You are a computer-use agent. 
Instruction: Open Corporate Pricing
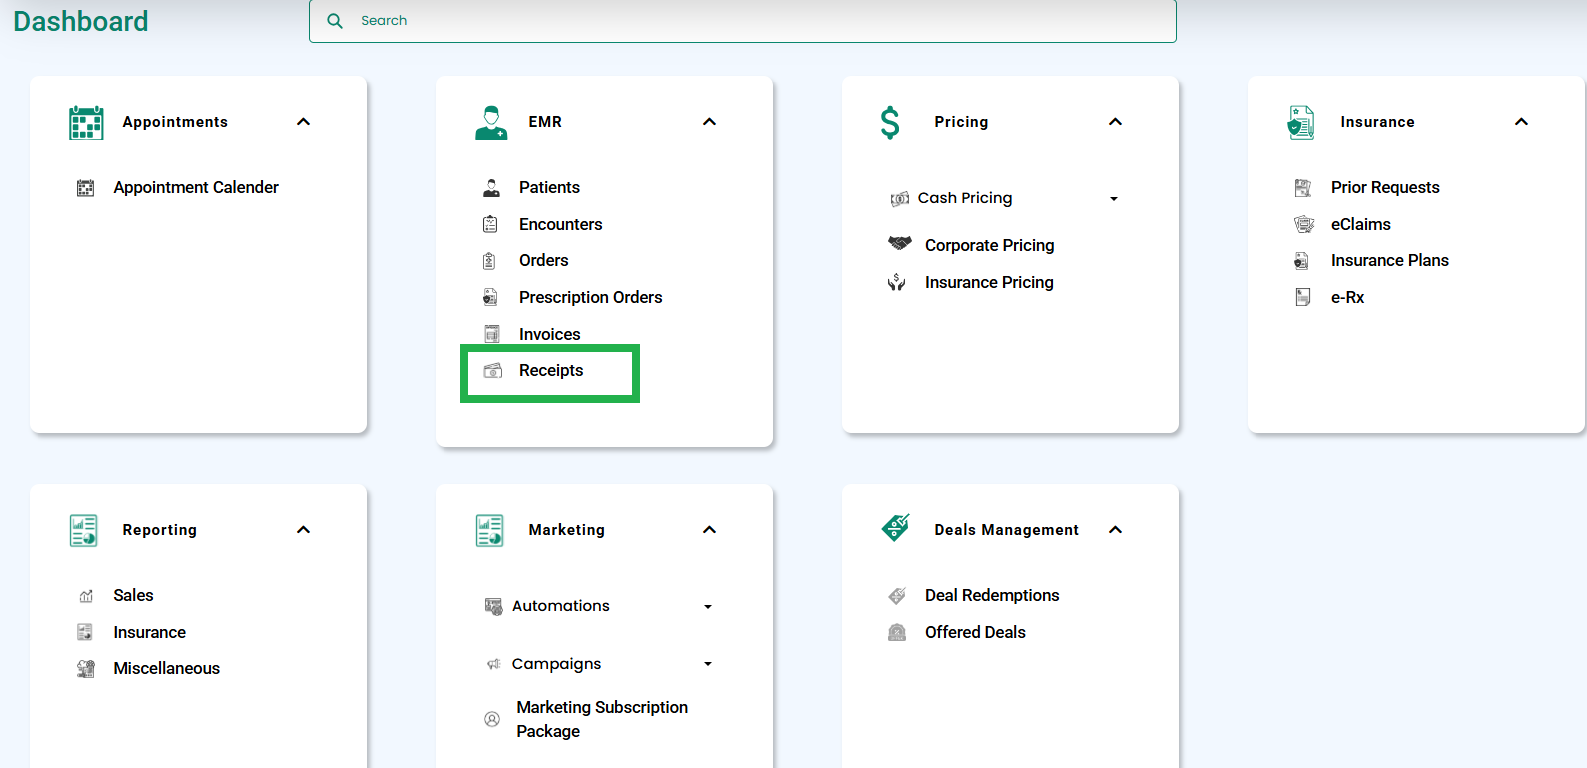click(990, 246)
